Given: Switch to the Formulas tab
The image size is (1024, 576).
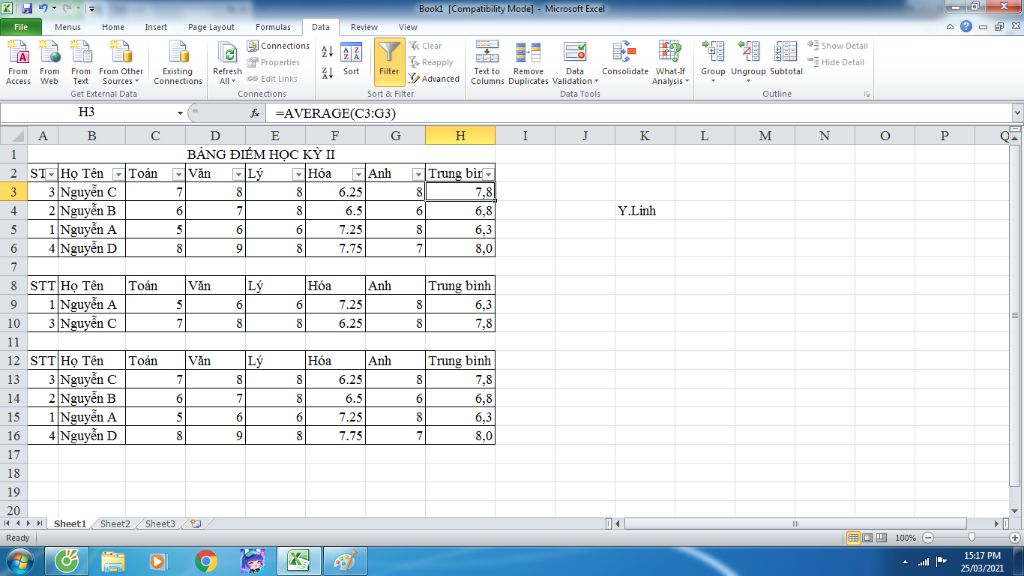Looking at the screenshot, I should [273, 27].
